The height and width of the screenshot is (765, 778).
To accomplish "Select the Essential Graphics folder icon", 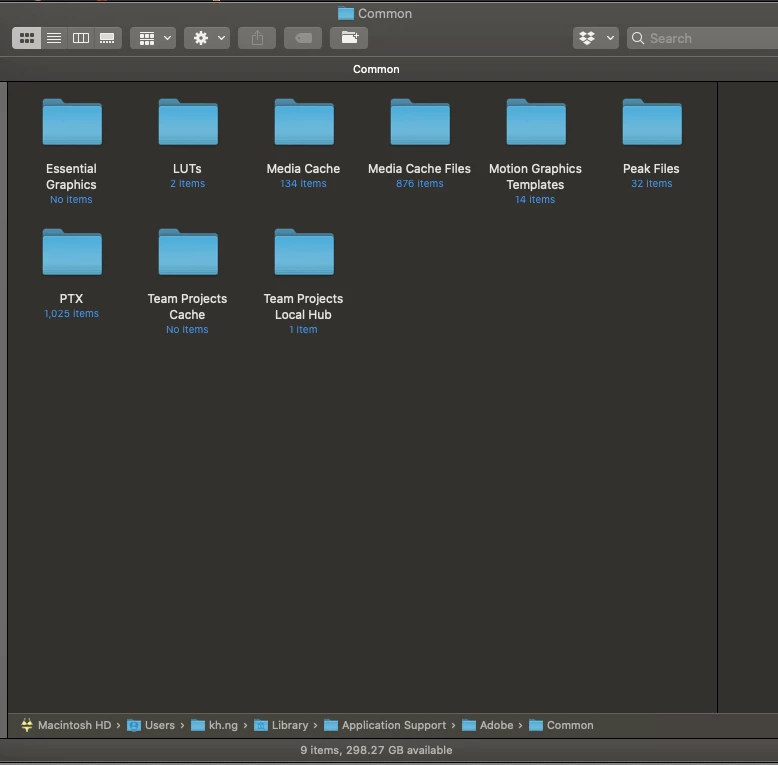I will pyautogui.click(x=72, y=122).
